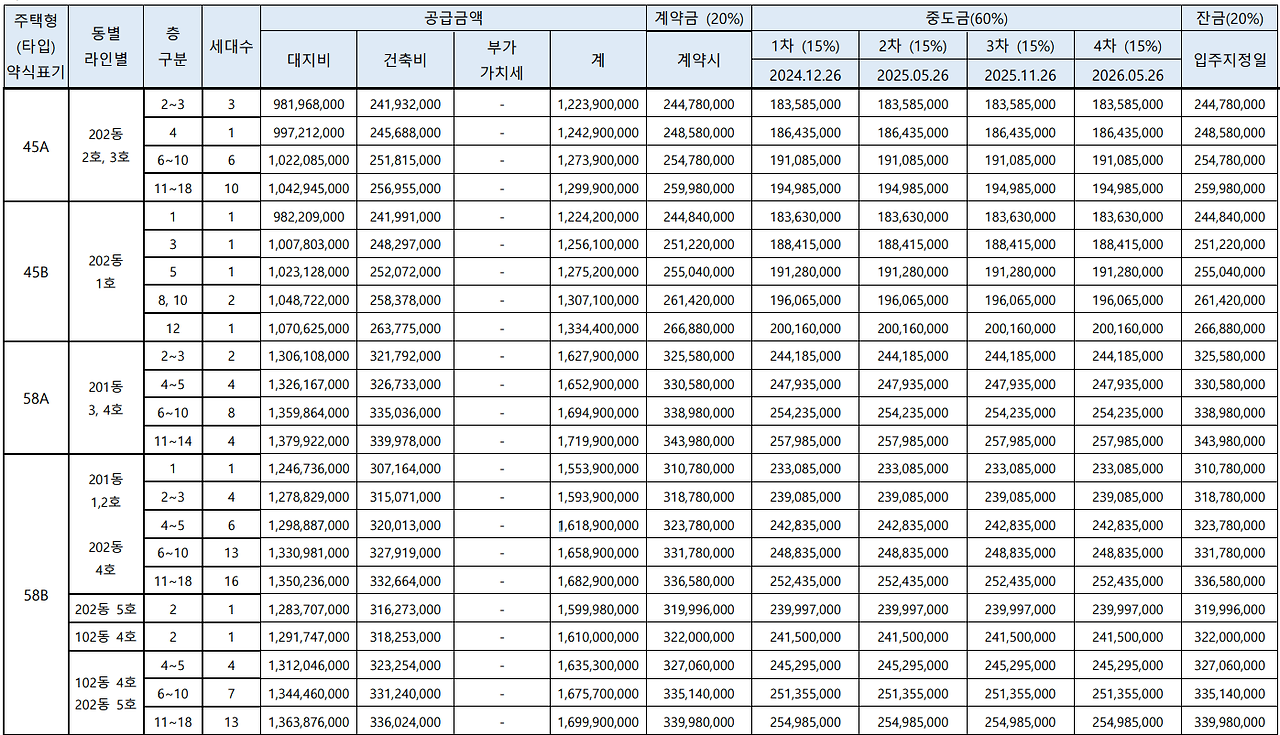Viewport: 1280px width, 735px height.
Task: Select total 1,699,900,000
Action: tap(597, 720)
